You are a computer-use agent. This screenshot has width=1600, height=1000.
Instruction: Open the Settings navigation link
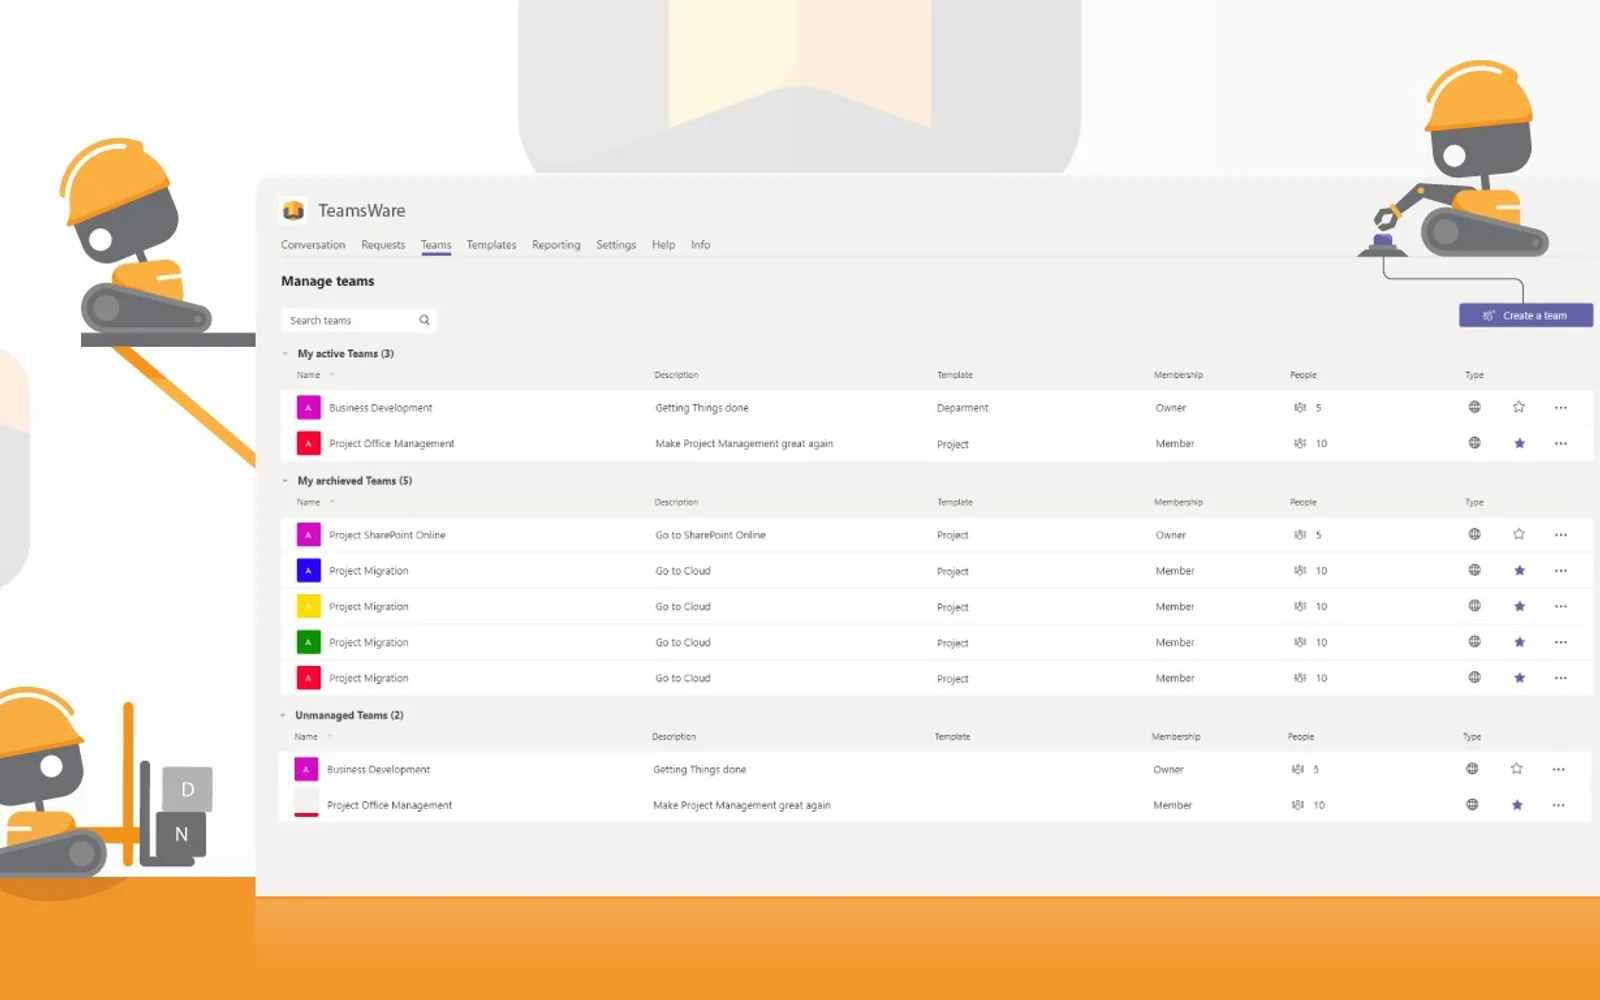tap(616, 245)
